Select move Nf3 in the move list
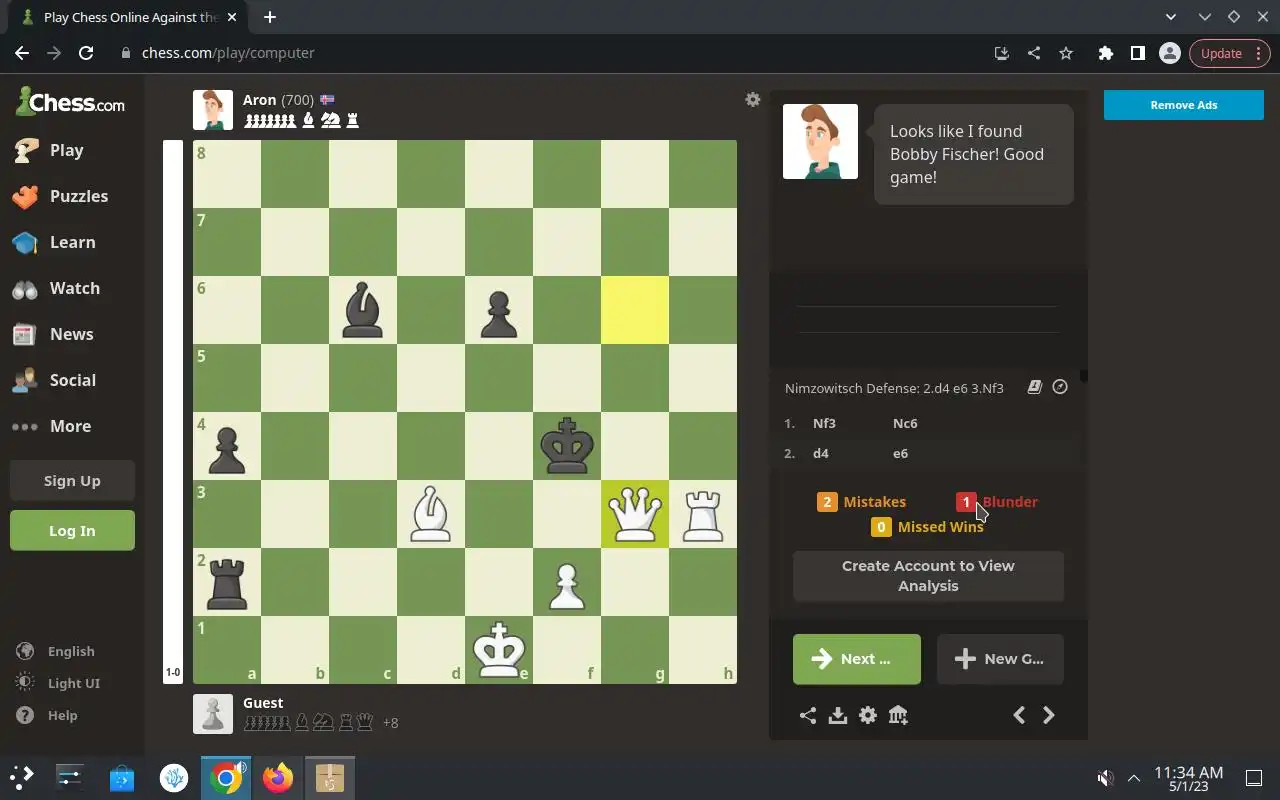The height and width of the screenshot is (800, 1280). click(x=824, y=423)
